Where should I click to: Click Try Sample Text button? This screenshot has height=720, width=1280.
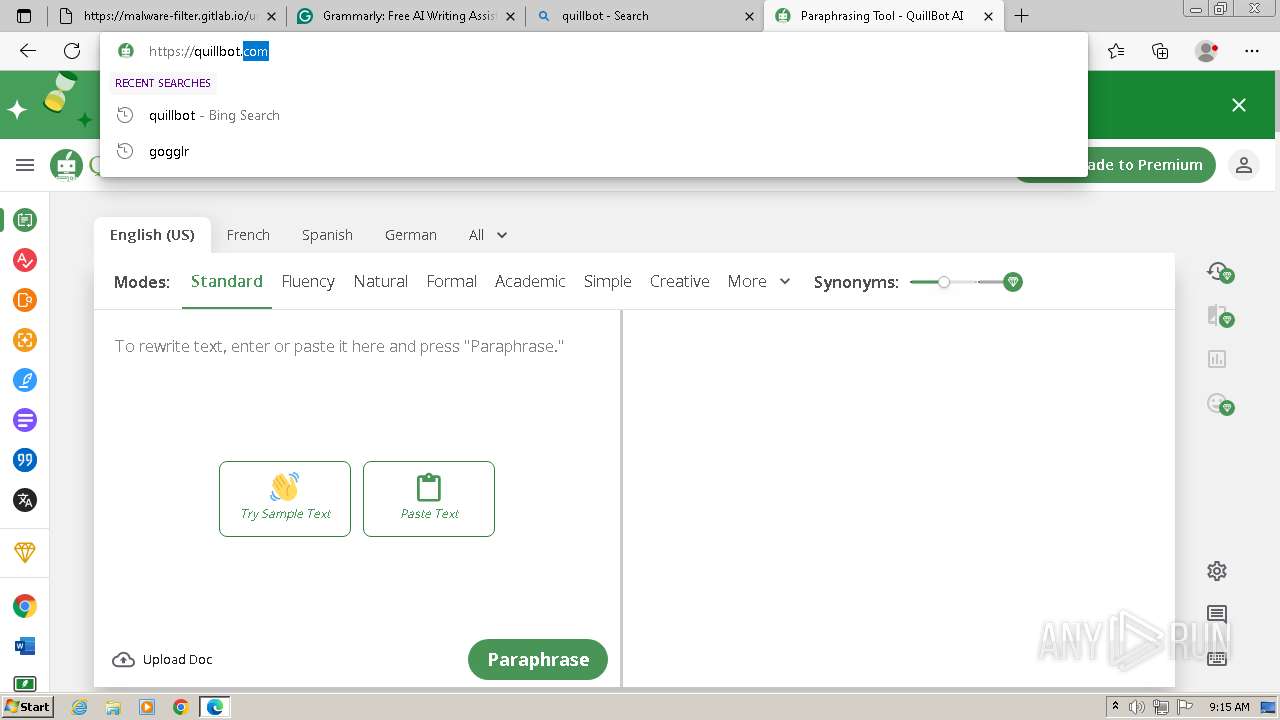coord(285,499)
